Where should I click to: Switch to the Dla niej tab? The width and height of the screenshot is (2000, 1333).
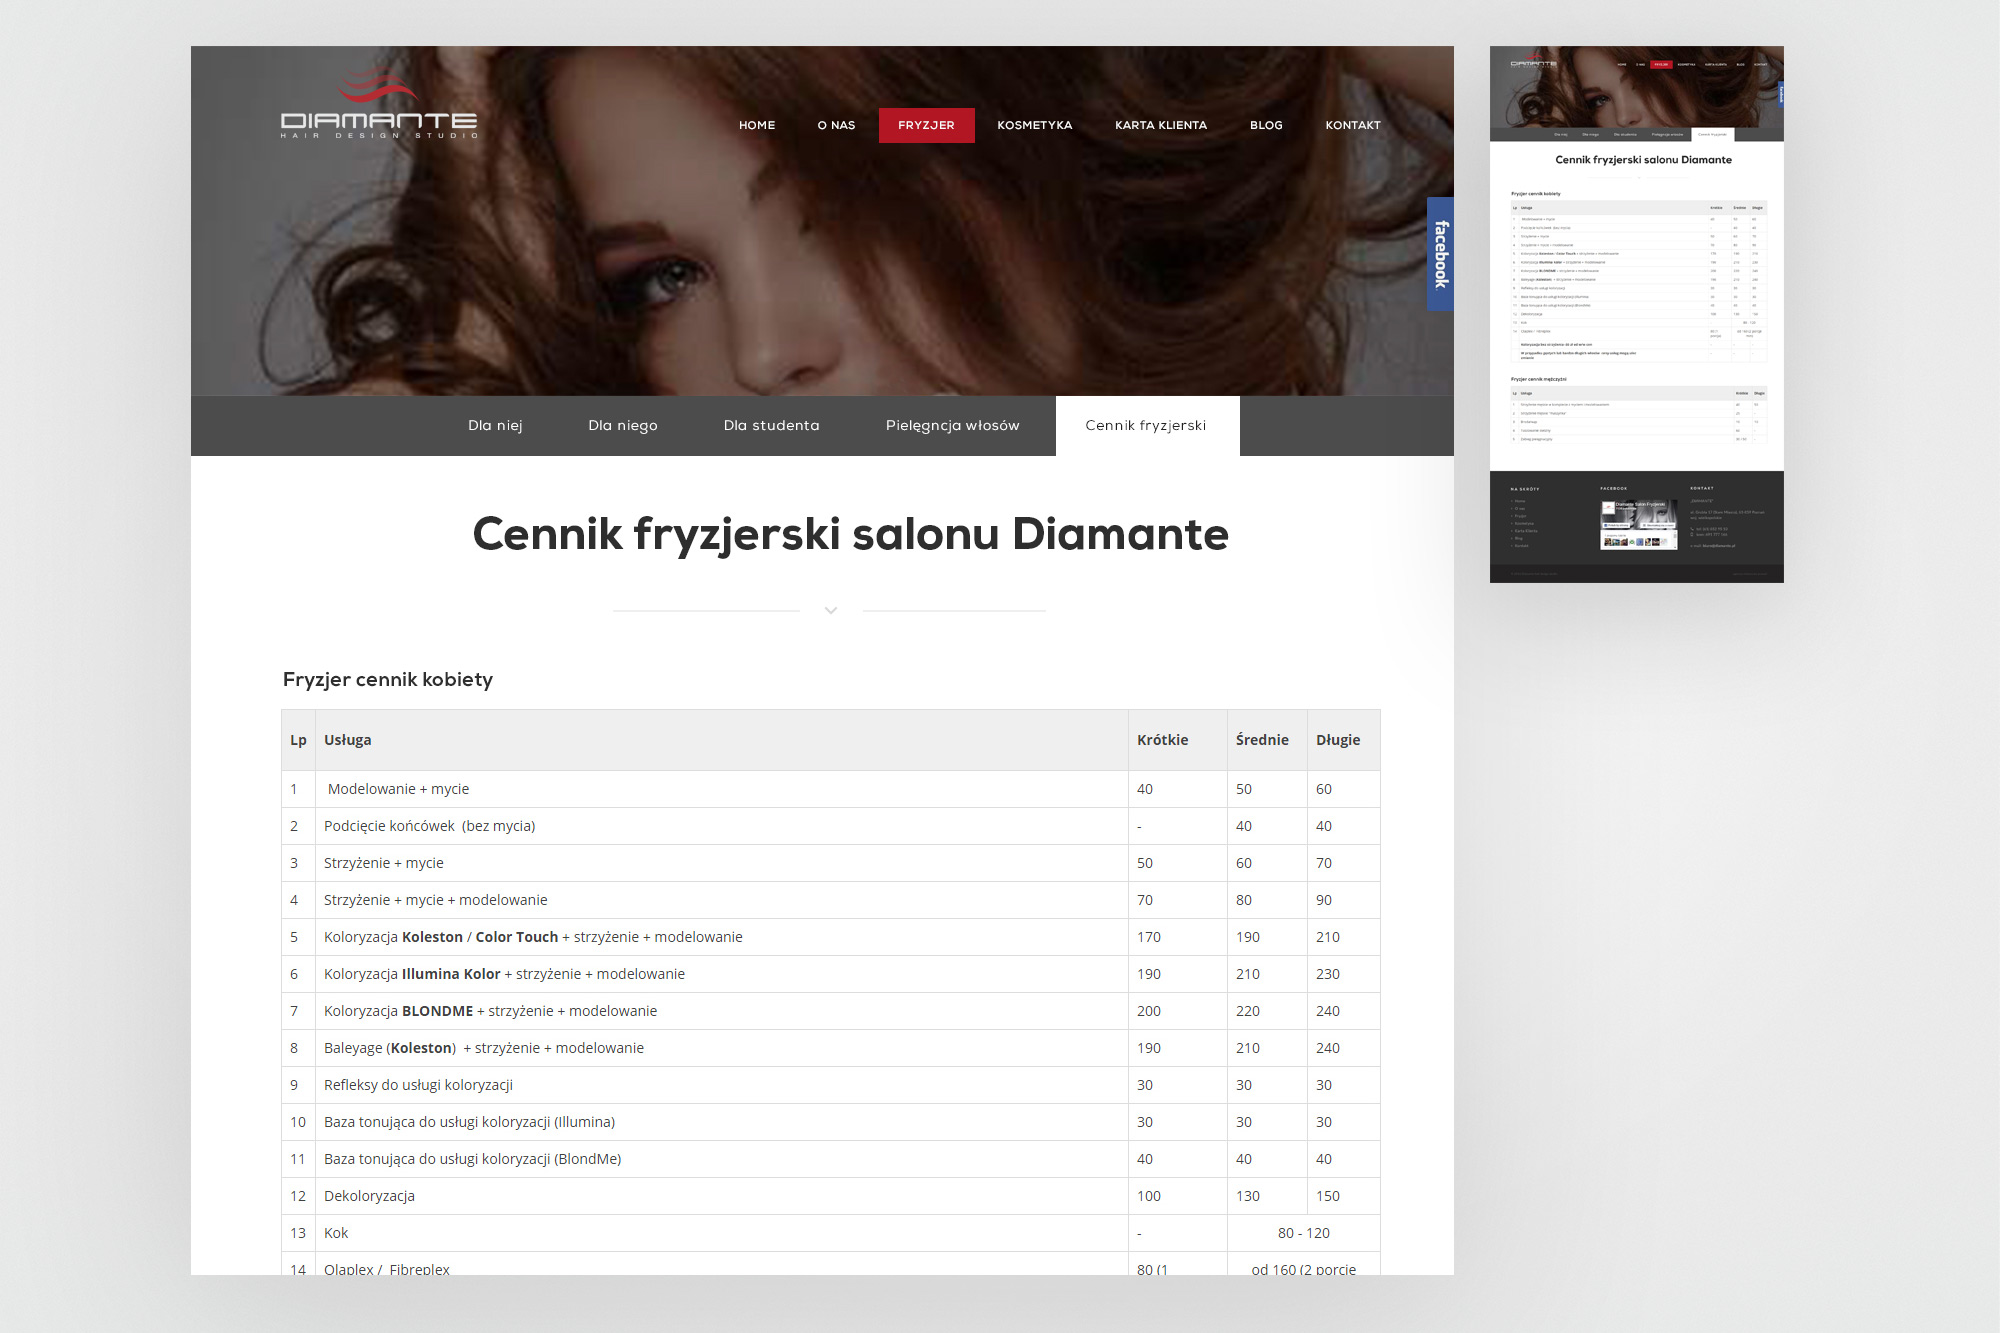point(495,425)
